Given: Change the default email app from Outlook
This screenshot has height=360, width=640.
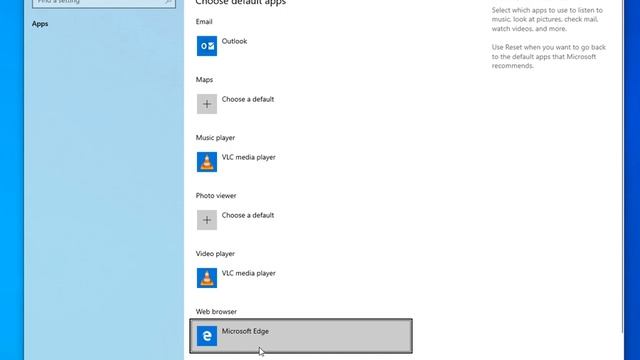Looking at the screenshot, I should tap(301, 46).
